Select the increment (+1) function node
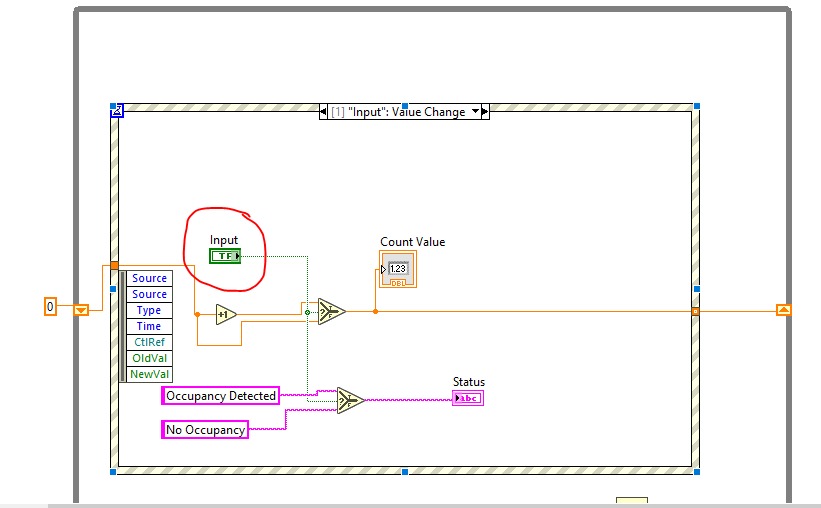 coord(226,314)
